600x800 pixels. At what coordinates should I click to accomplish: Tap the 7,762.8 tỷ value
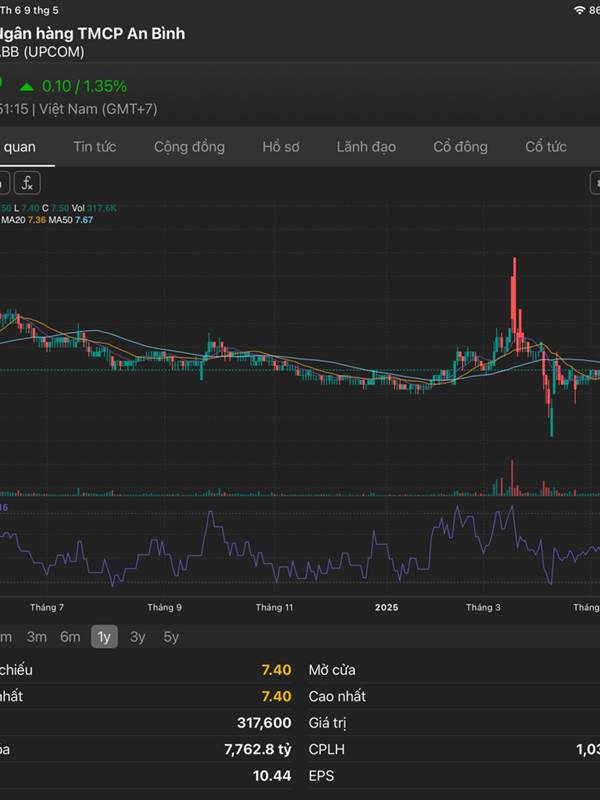[x=258, y=749]
